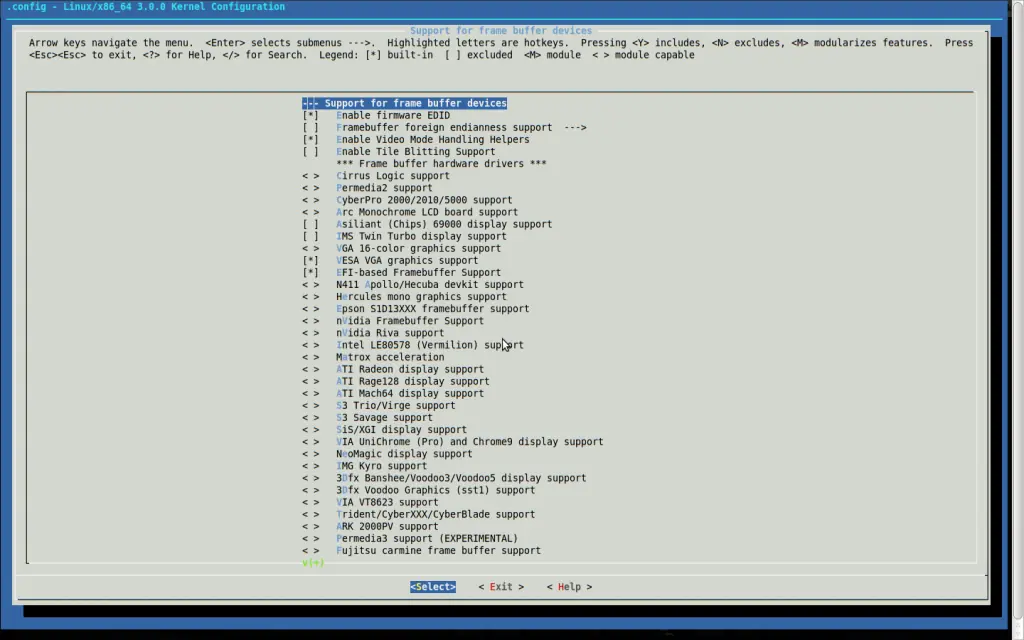The width and height of the screenshot is (1024, 640).
Task: Toggle EFI-based Framebuffer Support checkbox
Action: [310, 272]
